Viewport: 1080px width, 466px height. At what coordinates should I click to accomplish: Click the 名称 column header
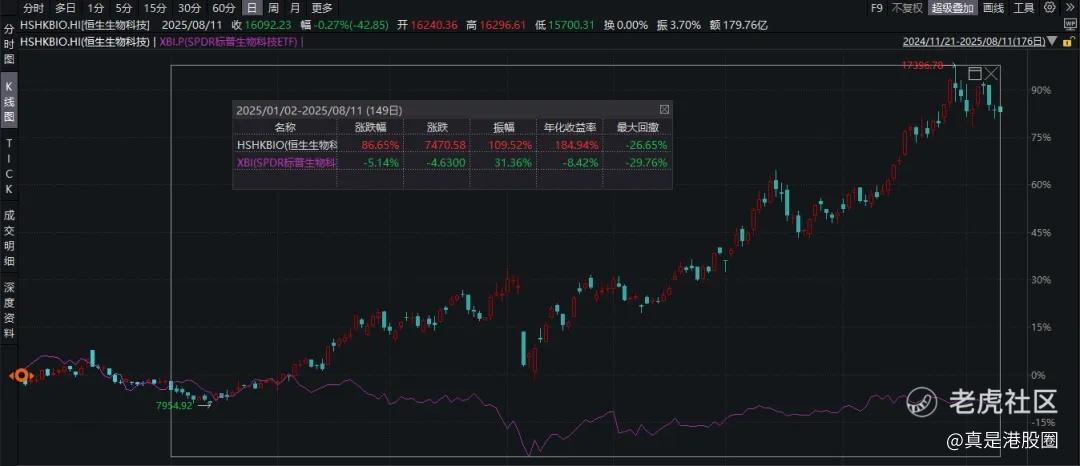[x=284, y=127]
